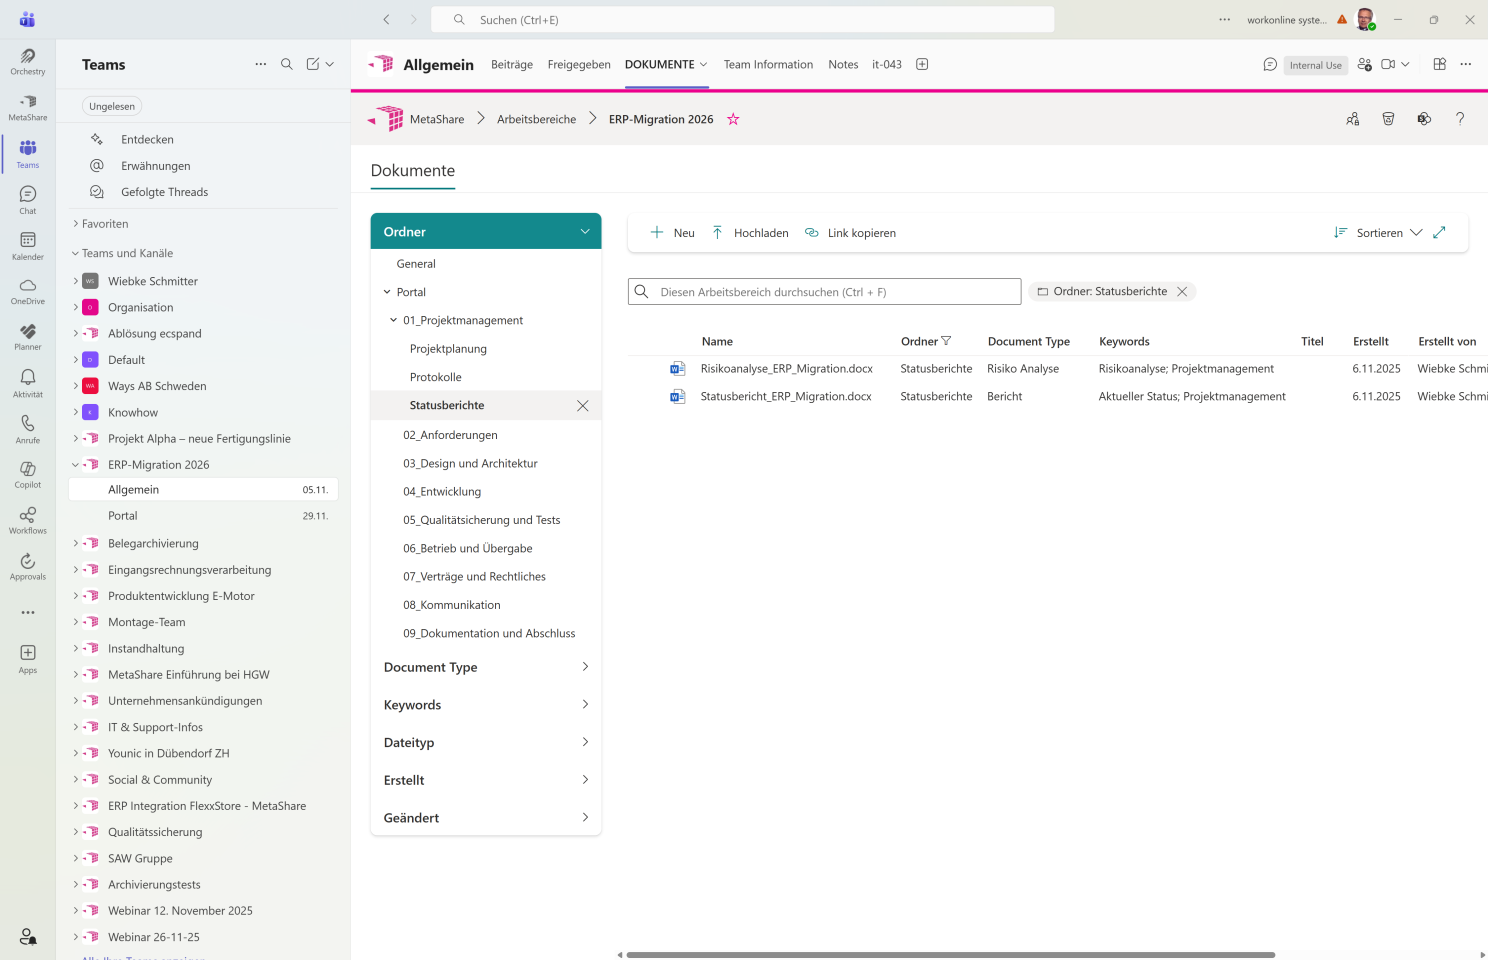
Task: Add a new tab with plus icon
Action: click(922, 64)
